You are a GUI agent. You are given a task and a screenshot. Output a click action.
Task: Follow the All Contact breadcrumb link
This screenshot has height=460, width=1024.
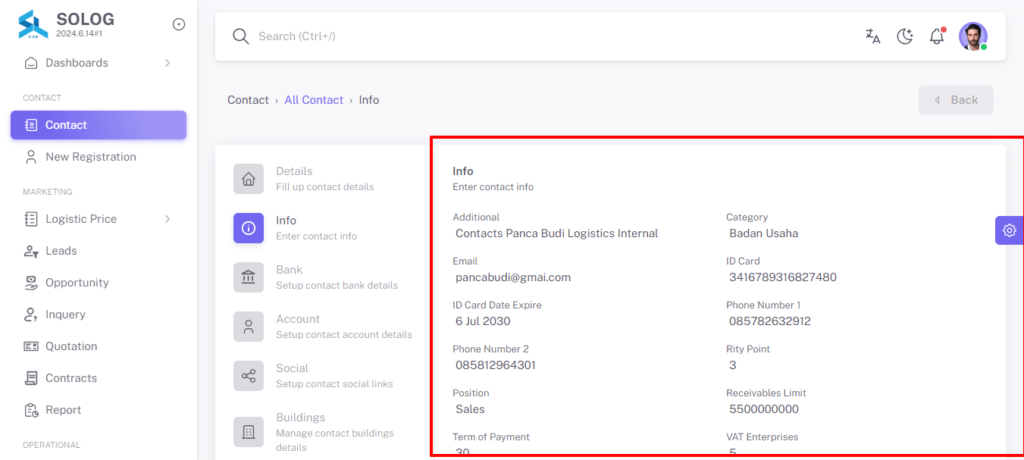[313, 100]
